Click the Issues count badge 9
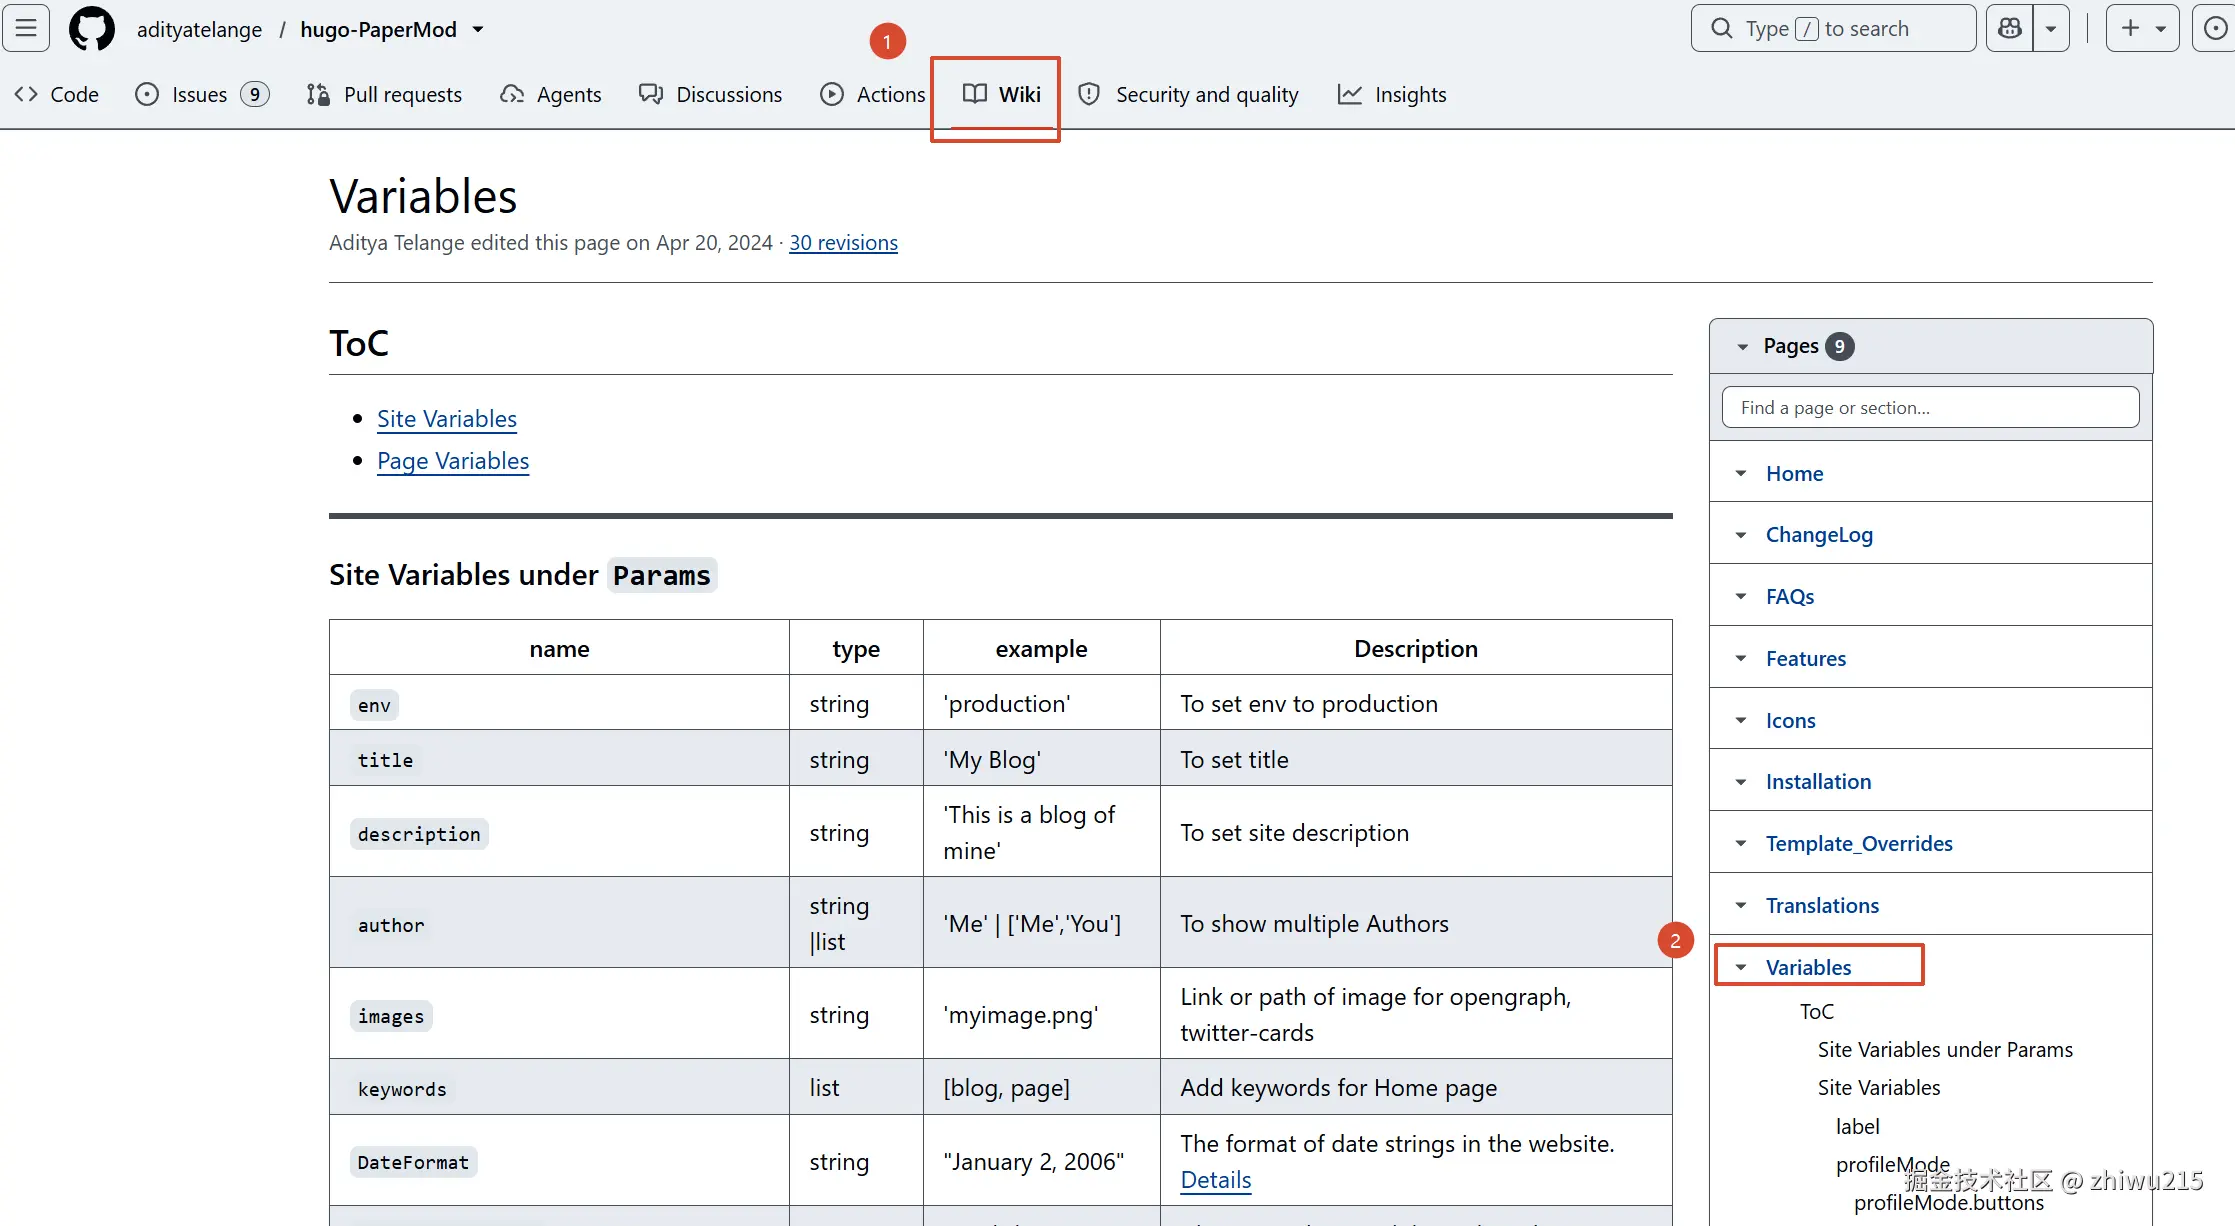Viewport: 2235px width, 1226px height. (255, 94)
